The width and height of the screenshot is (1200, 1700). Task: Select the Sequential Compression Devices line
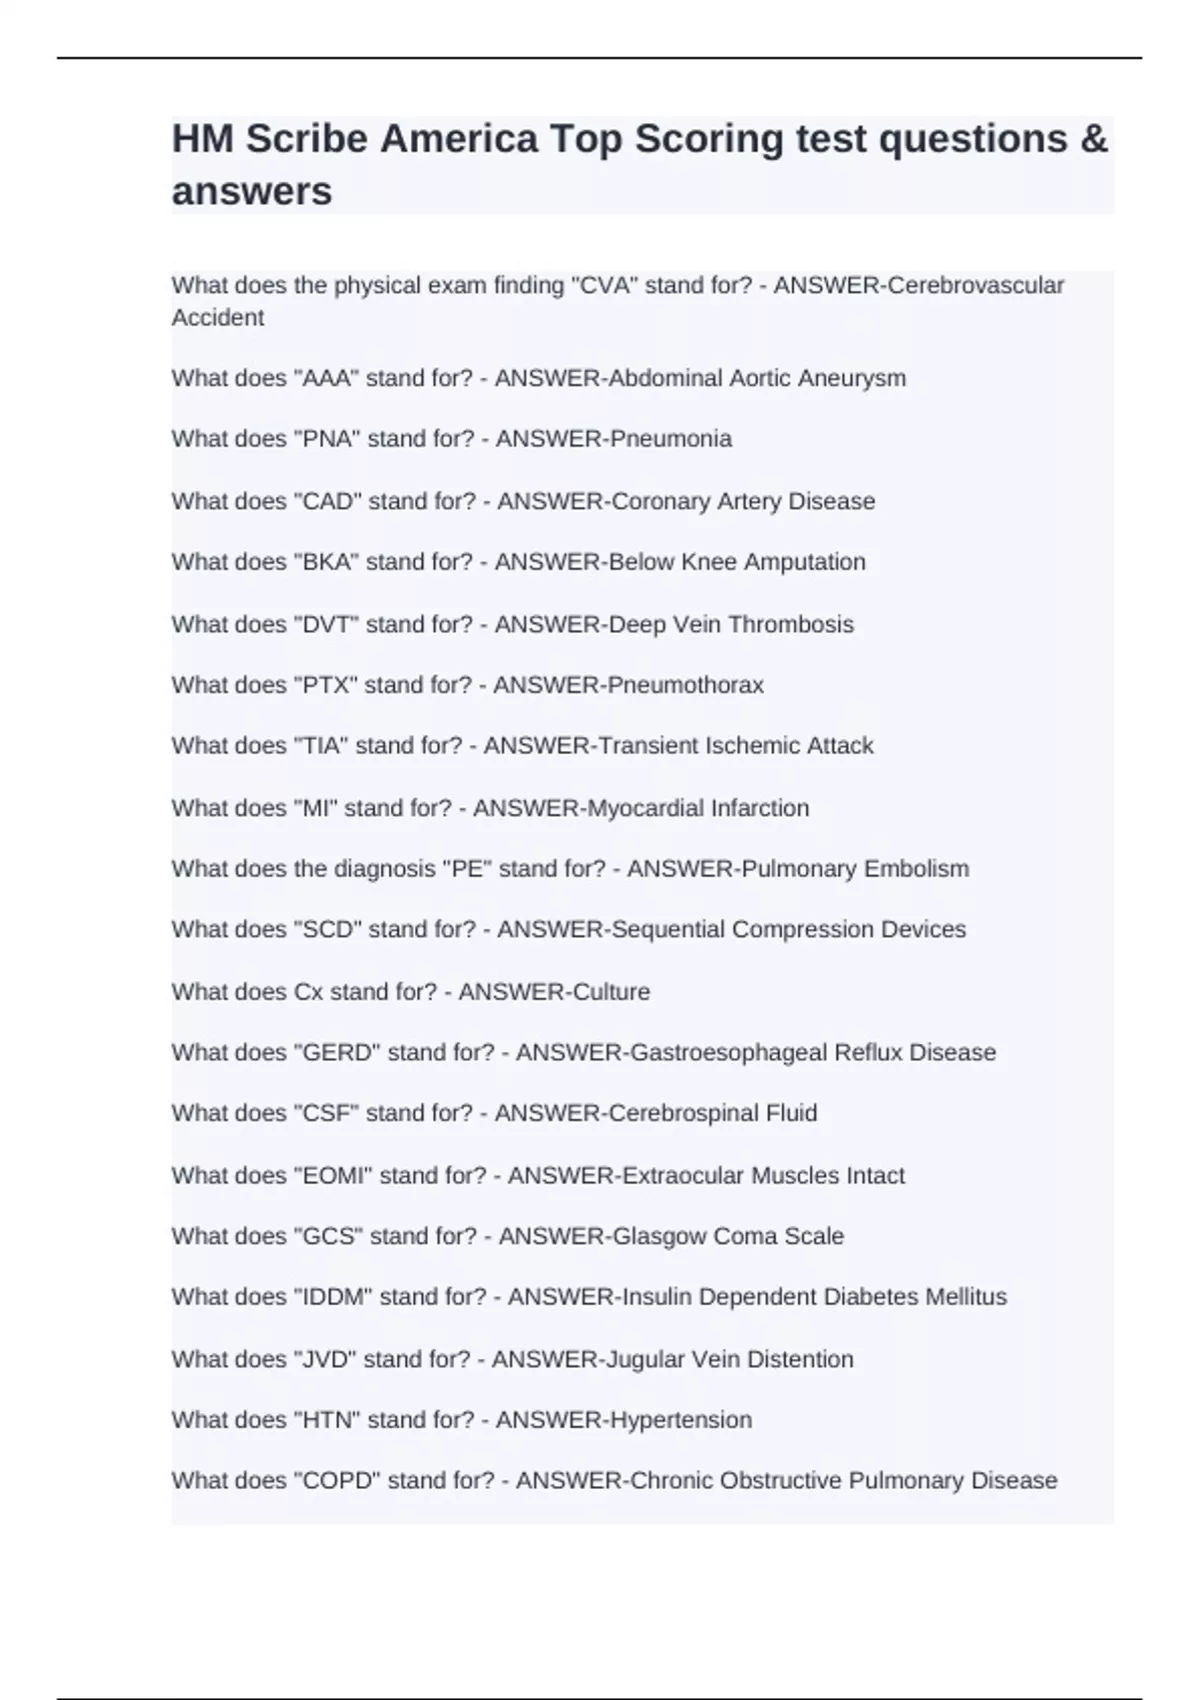click(568, 930)
